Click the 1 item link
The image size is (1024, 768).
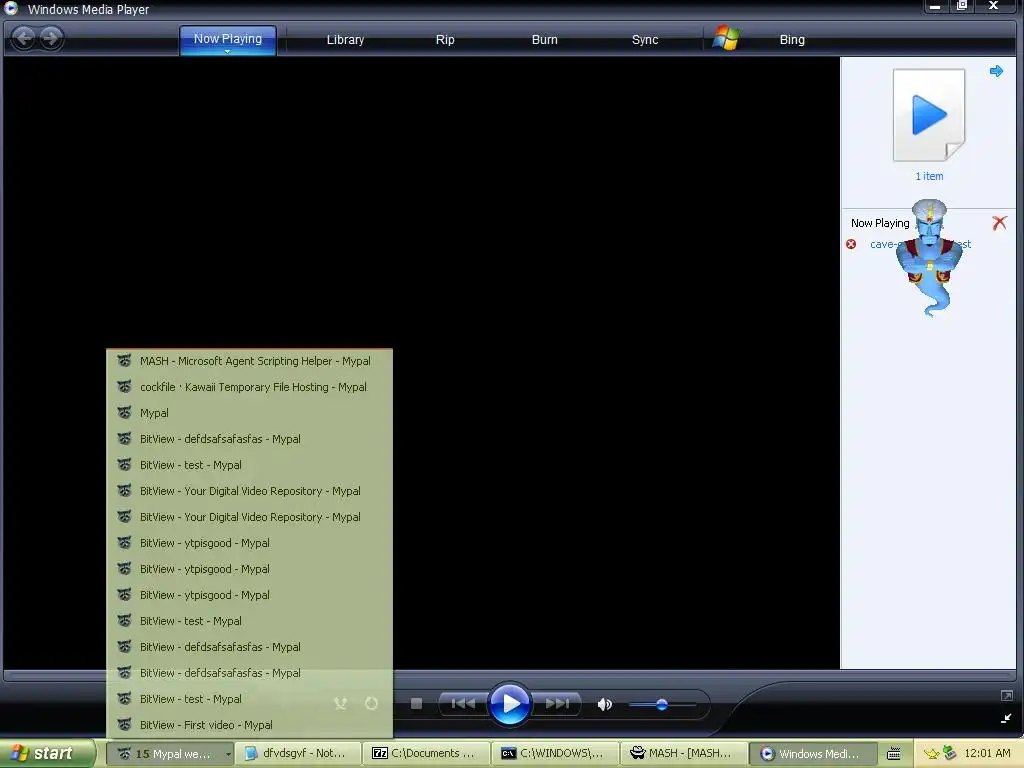point(929,176)
